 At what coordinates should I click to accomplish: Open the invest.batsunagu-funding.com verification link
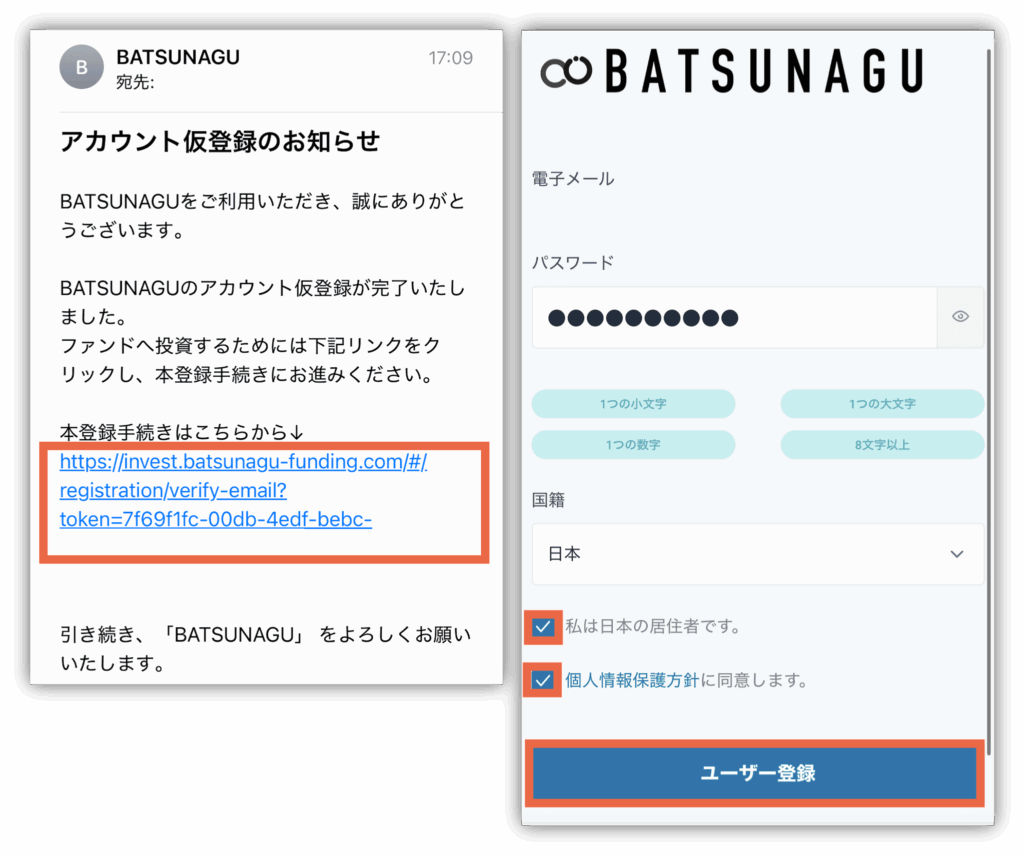pyautogui.click(x=243, y=491)
